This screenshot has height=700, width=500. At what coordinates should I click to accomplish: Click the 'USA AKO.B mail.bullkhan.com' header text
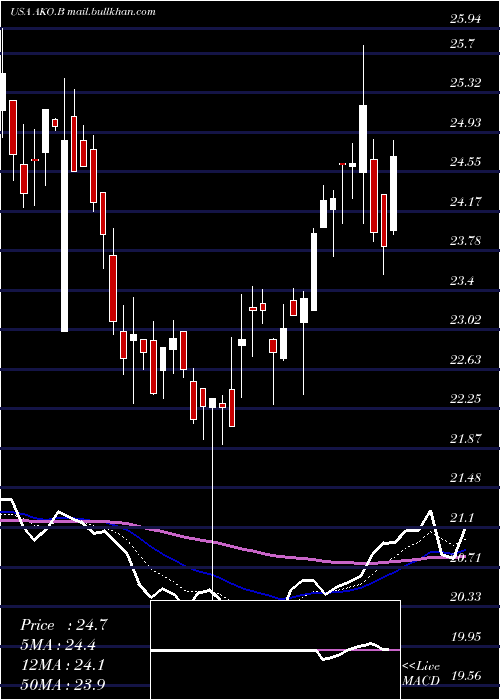(83, 12)
